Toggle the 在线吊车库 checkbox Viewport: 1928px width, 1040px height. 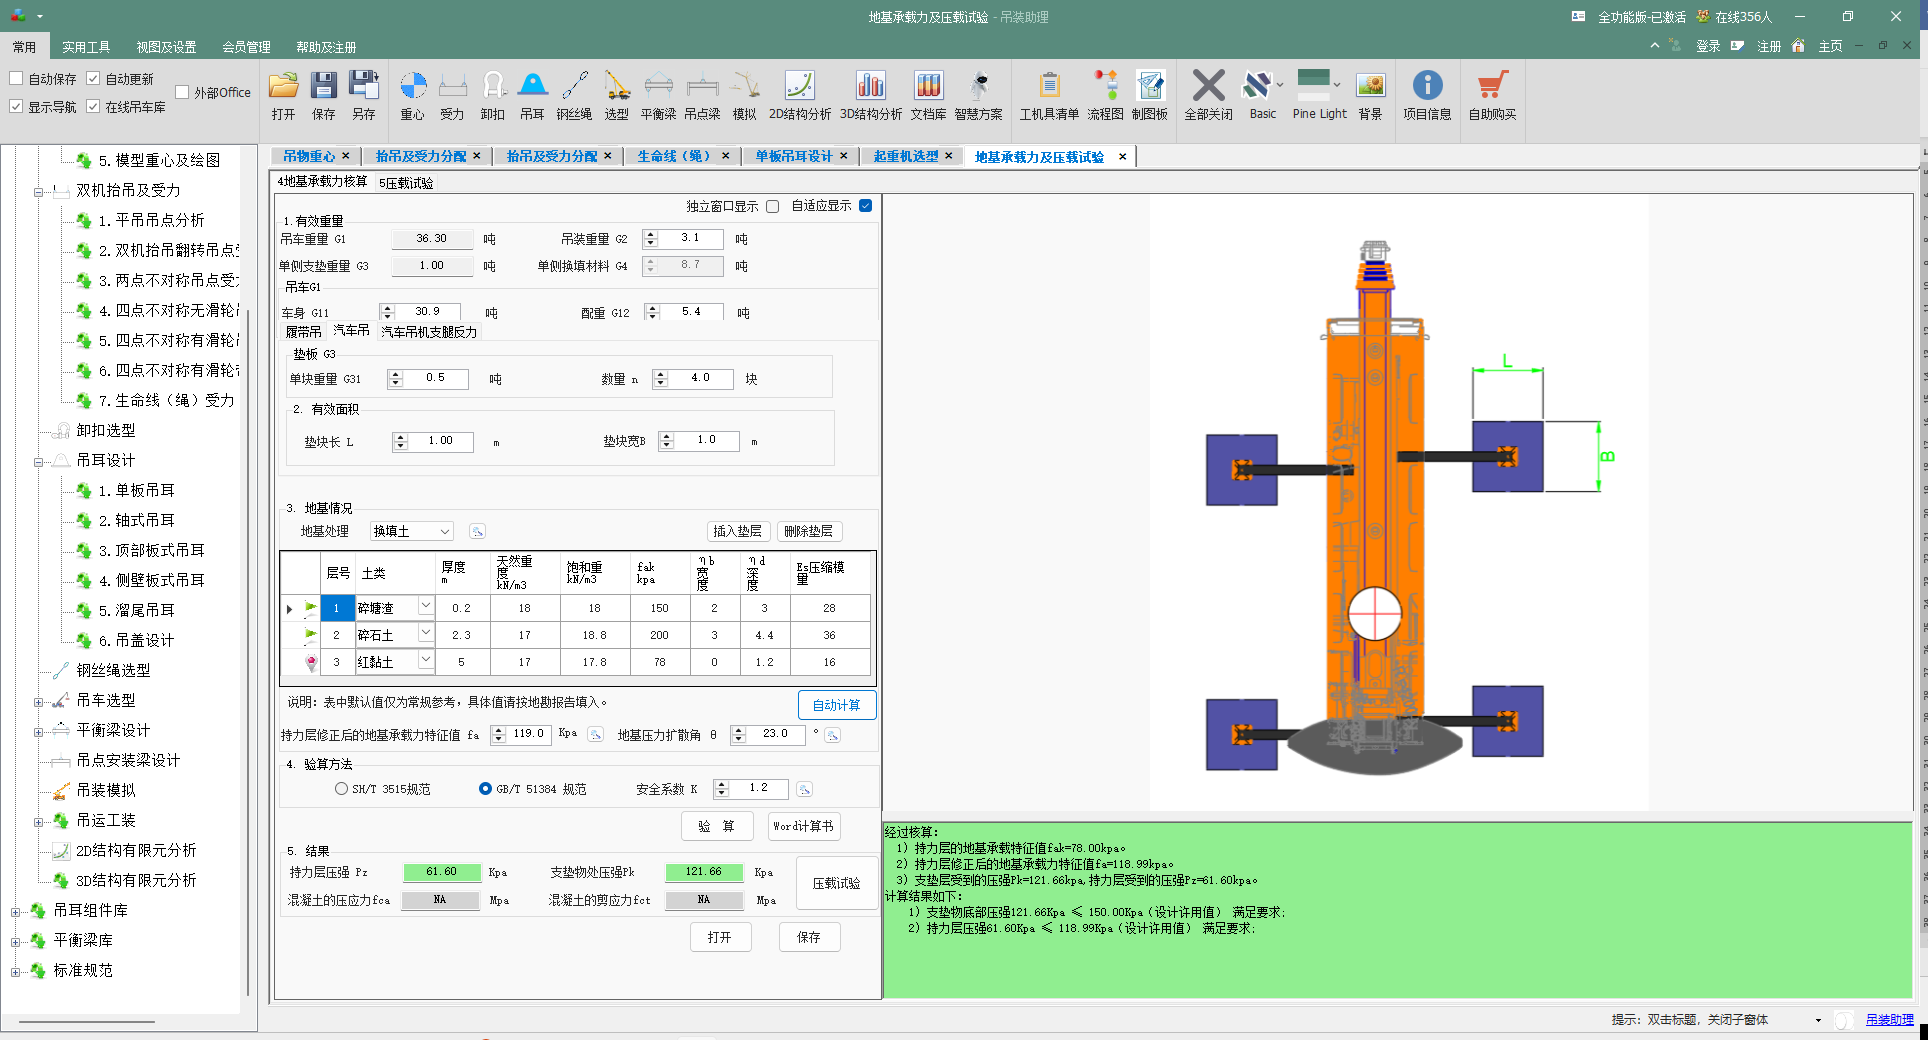coord(93,106)
